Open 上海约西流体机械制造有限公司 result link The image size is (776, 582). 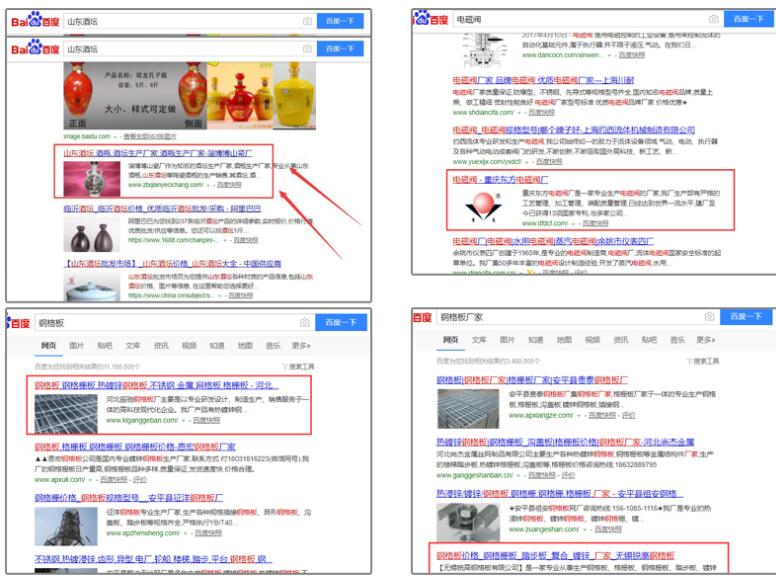[x=574, y=130]
